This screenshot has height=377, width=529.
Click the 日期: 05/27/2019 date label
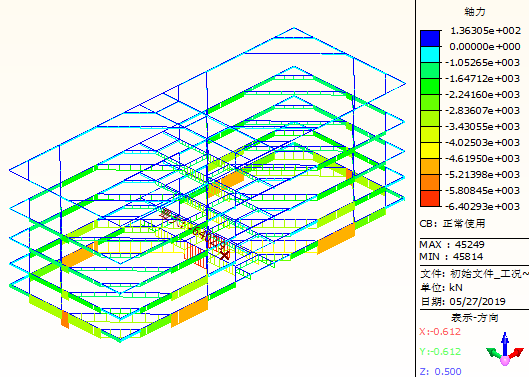tap(463, 301)
